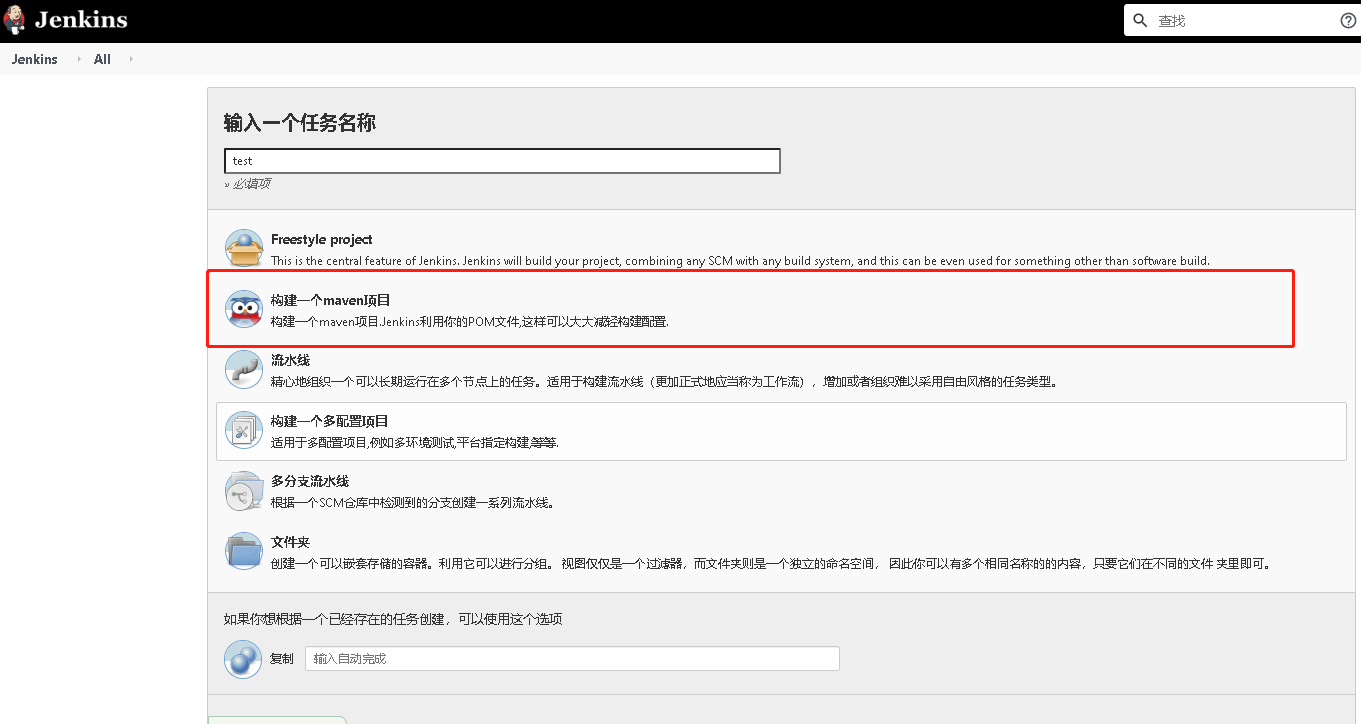Open the All breadcrumb entry
Viewport: 1361px width, 724px height.
point(101,59)
